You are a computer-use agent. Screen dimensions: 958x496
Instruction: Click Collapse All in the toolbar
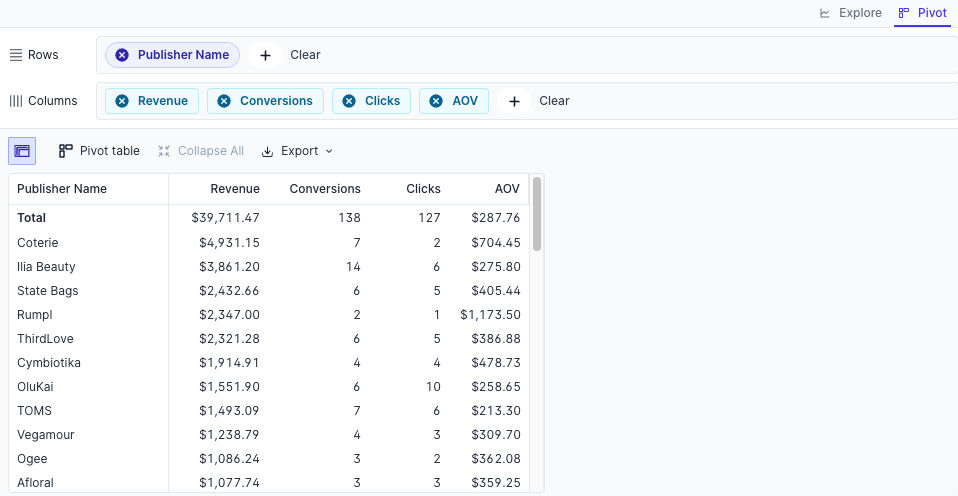tap(200, 151)
